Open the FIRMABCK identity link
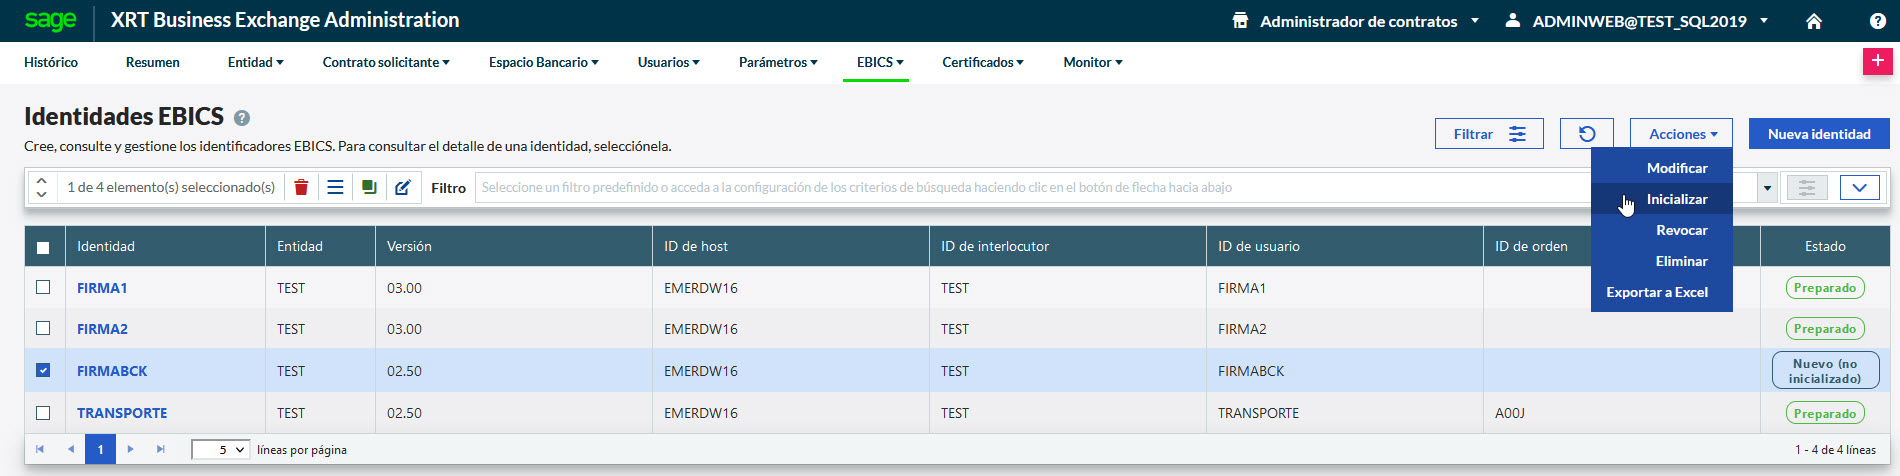Image resolution: width=1900 pixels, height=476 pixels. click(x=112, y=371)
